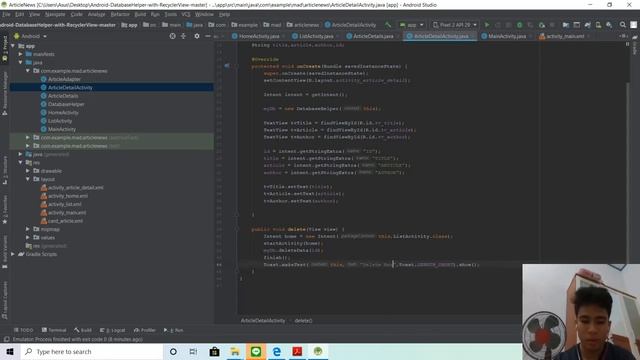
Task: Switch to LINE app in taskbar
Action: tap(256, 351)
